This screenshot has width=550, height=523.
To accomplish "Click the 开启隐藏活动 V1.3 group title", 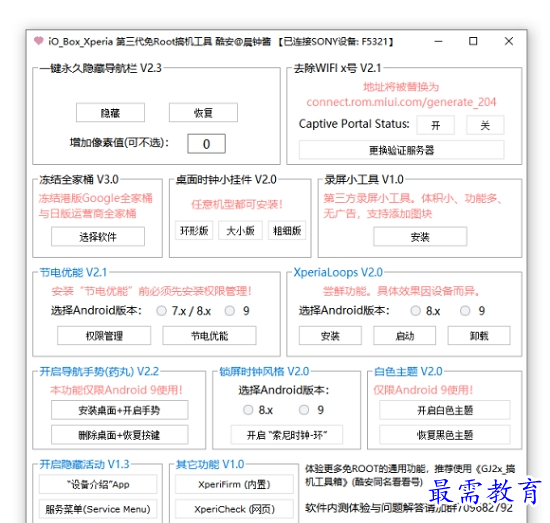I will point(84,464).
